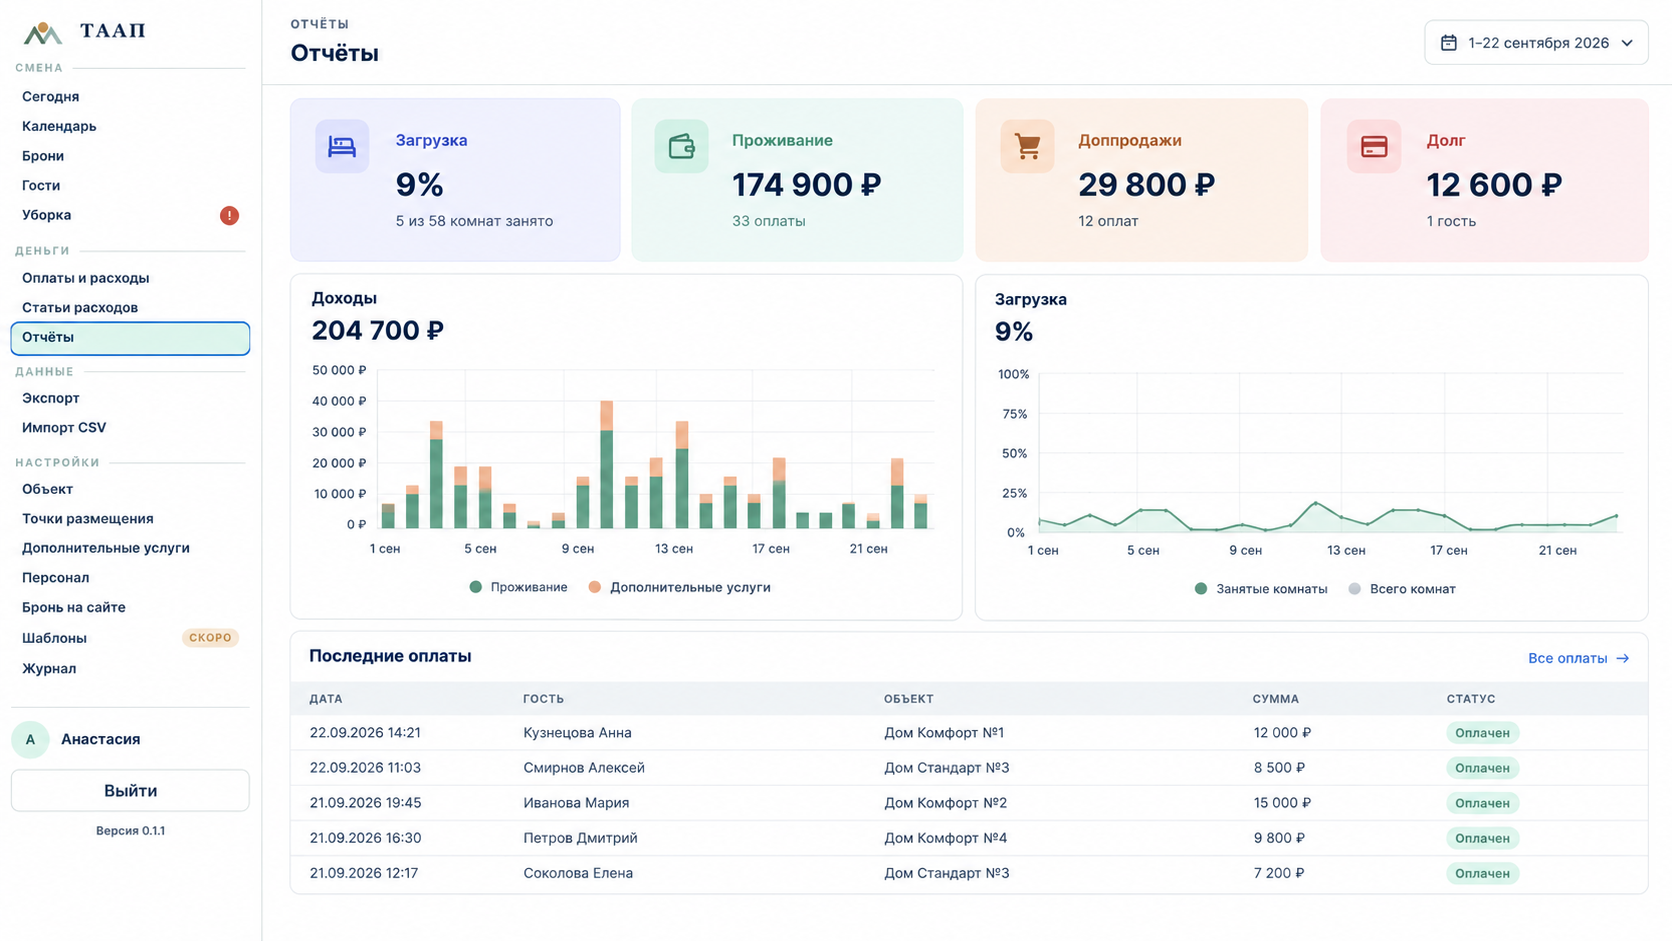Click the red alert badge next to Уборка

click(x=229, y=215)
